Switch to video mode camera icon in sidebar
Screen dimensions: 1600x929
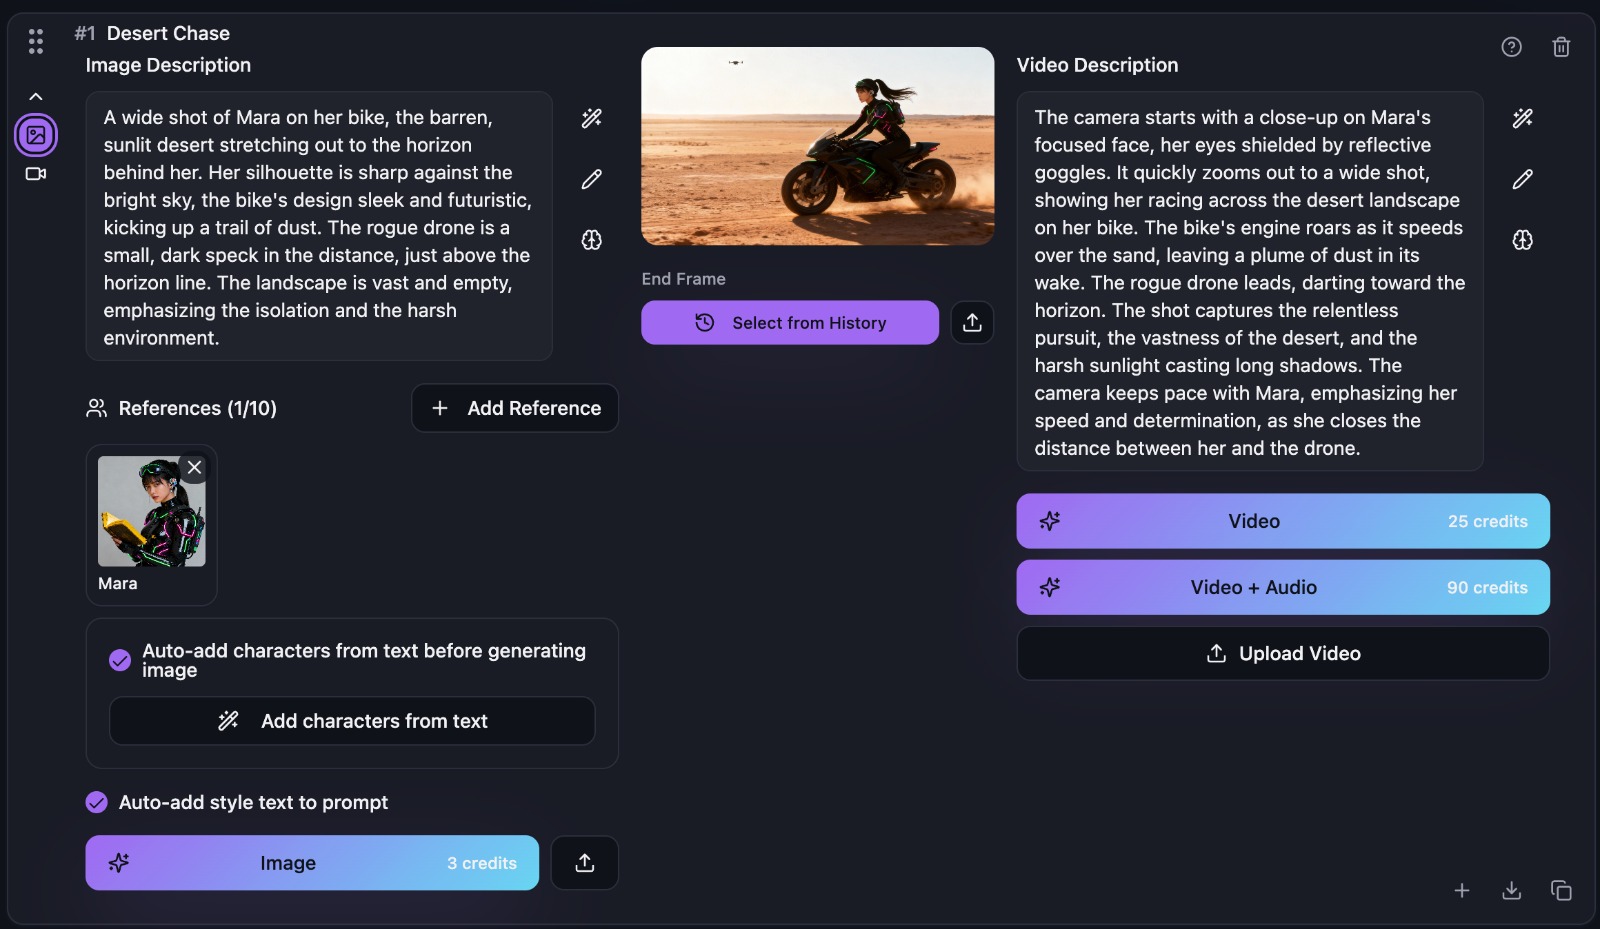pyautogui.click(x=36, y=174)
